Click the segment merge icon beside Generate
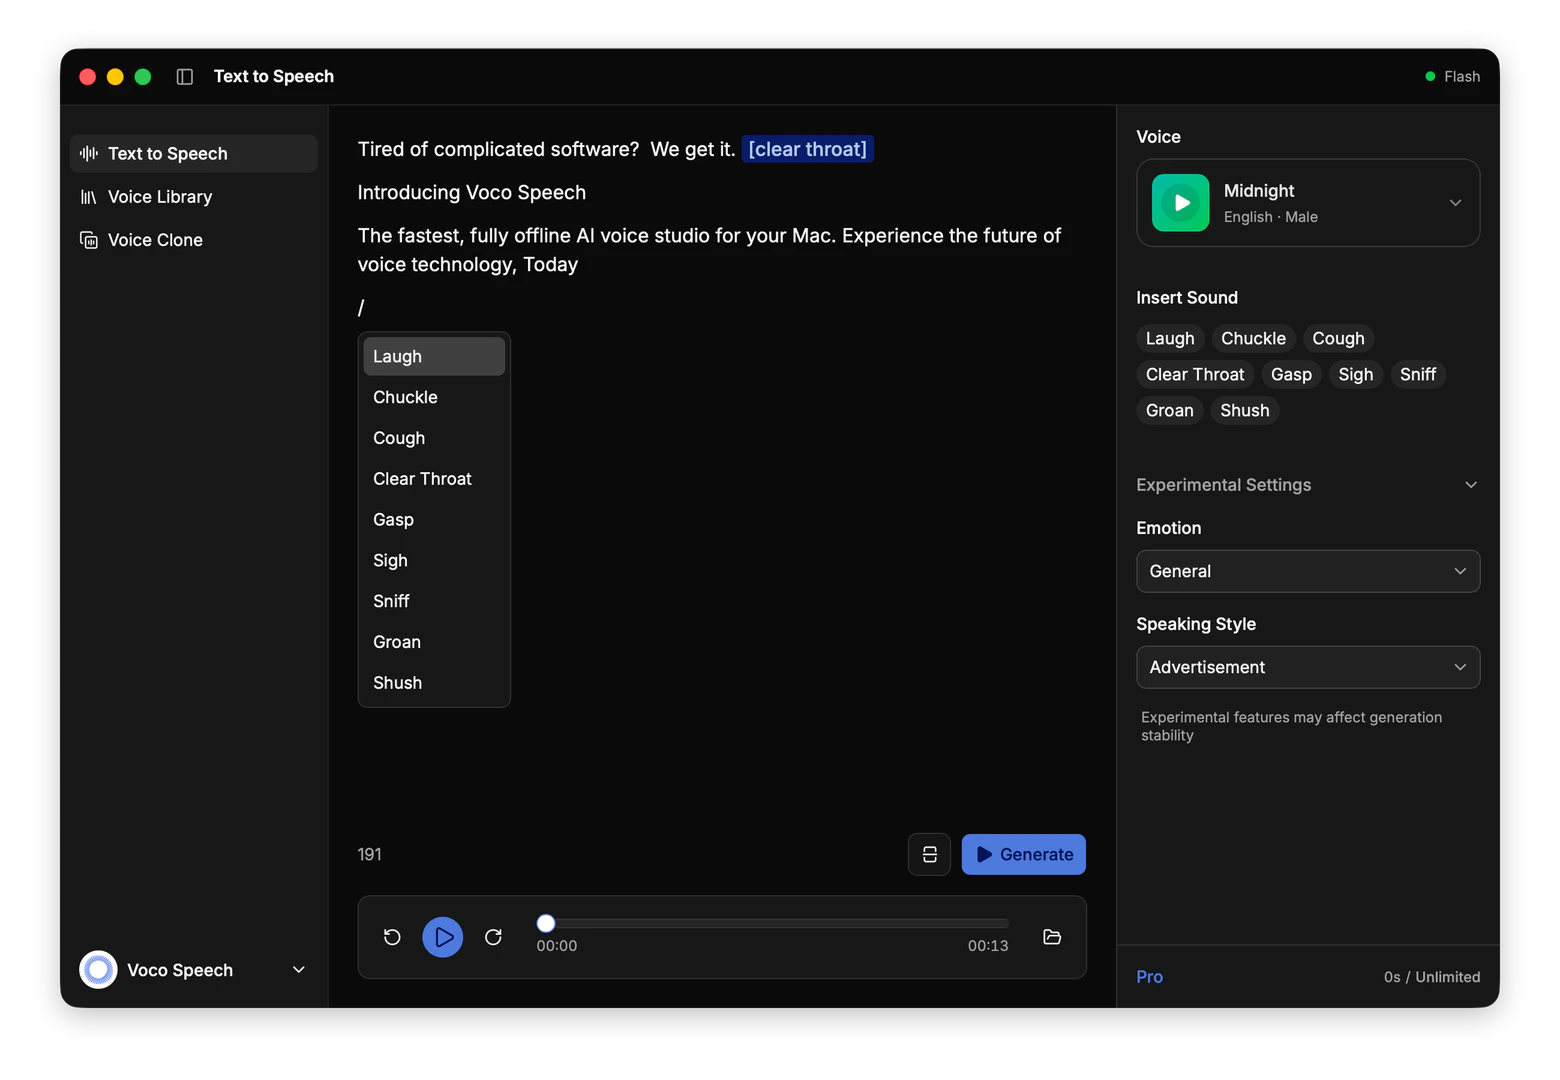Screen dimensions: 1560x1080 point(928,854)
